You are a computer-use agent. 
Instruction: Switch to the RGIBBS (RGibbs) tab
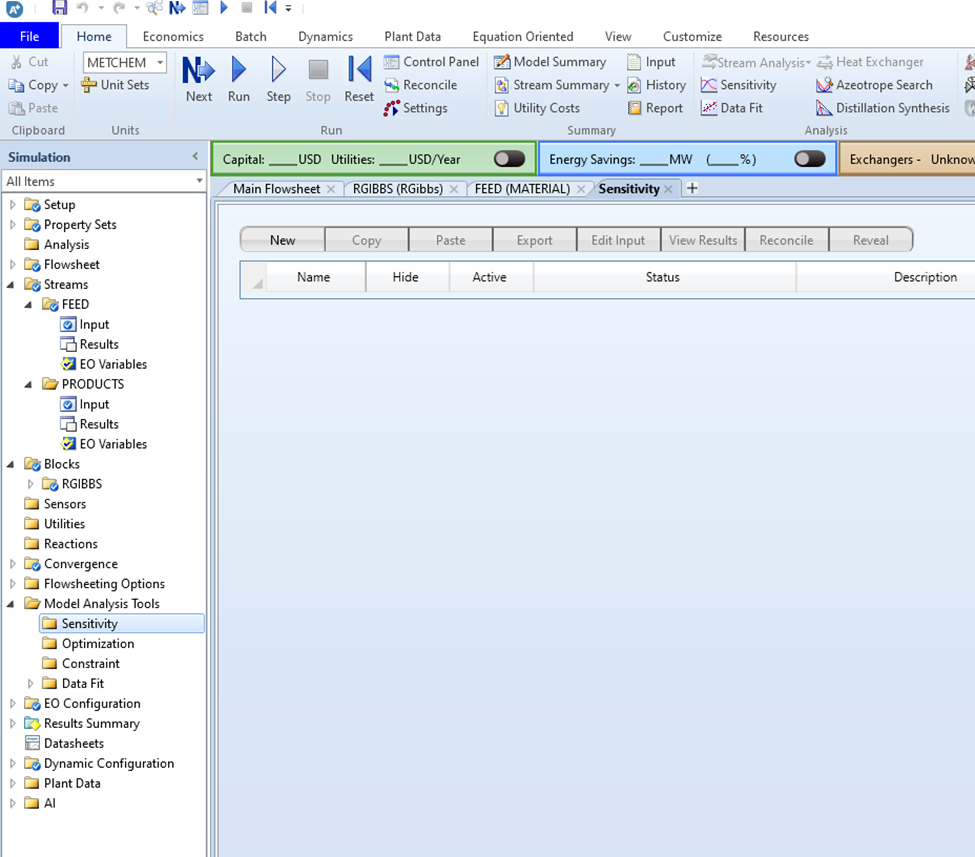(x=397, y=188)
